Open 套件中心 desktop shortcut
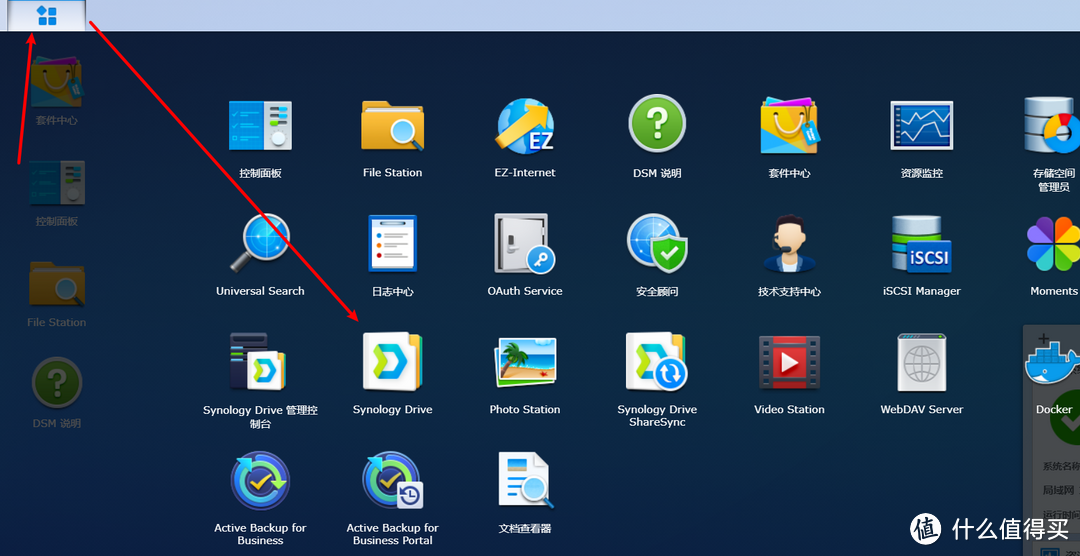 coord(56,83)
